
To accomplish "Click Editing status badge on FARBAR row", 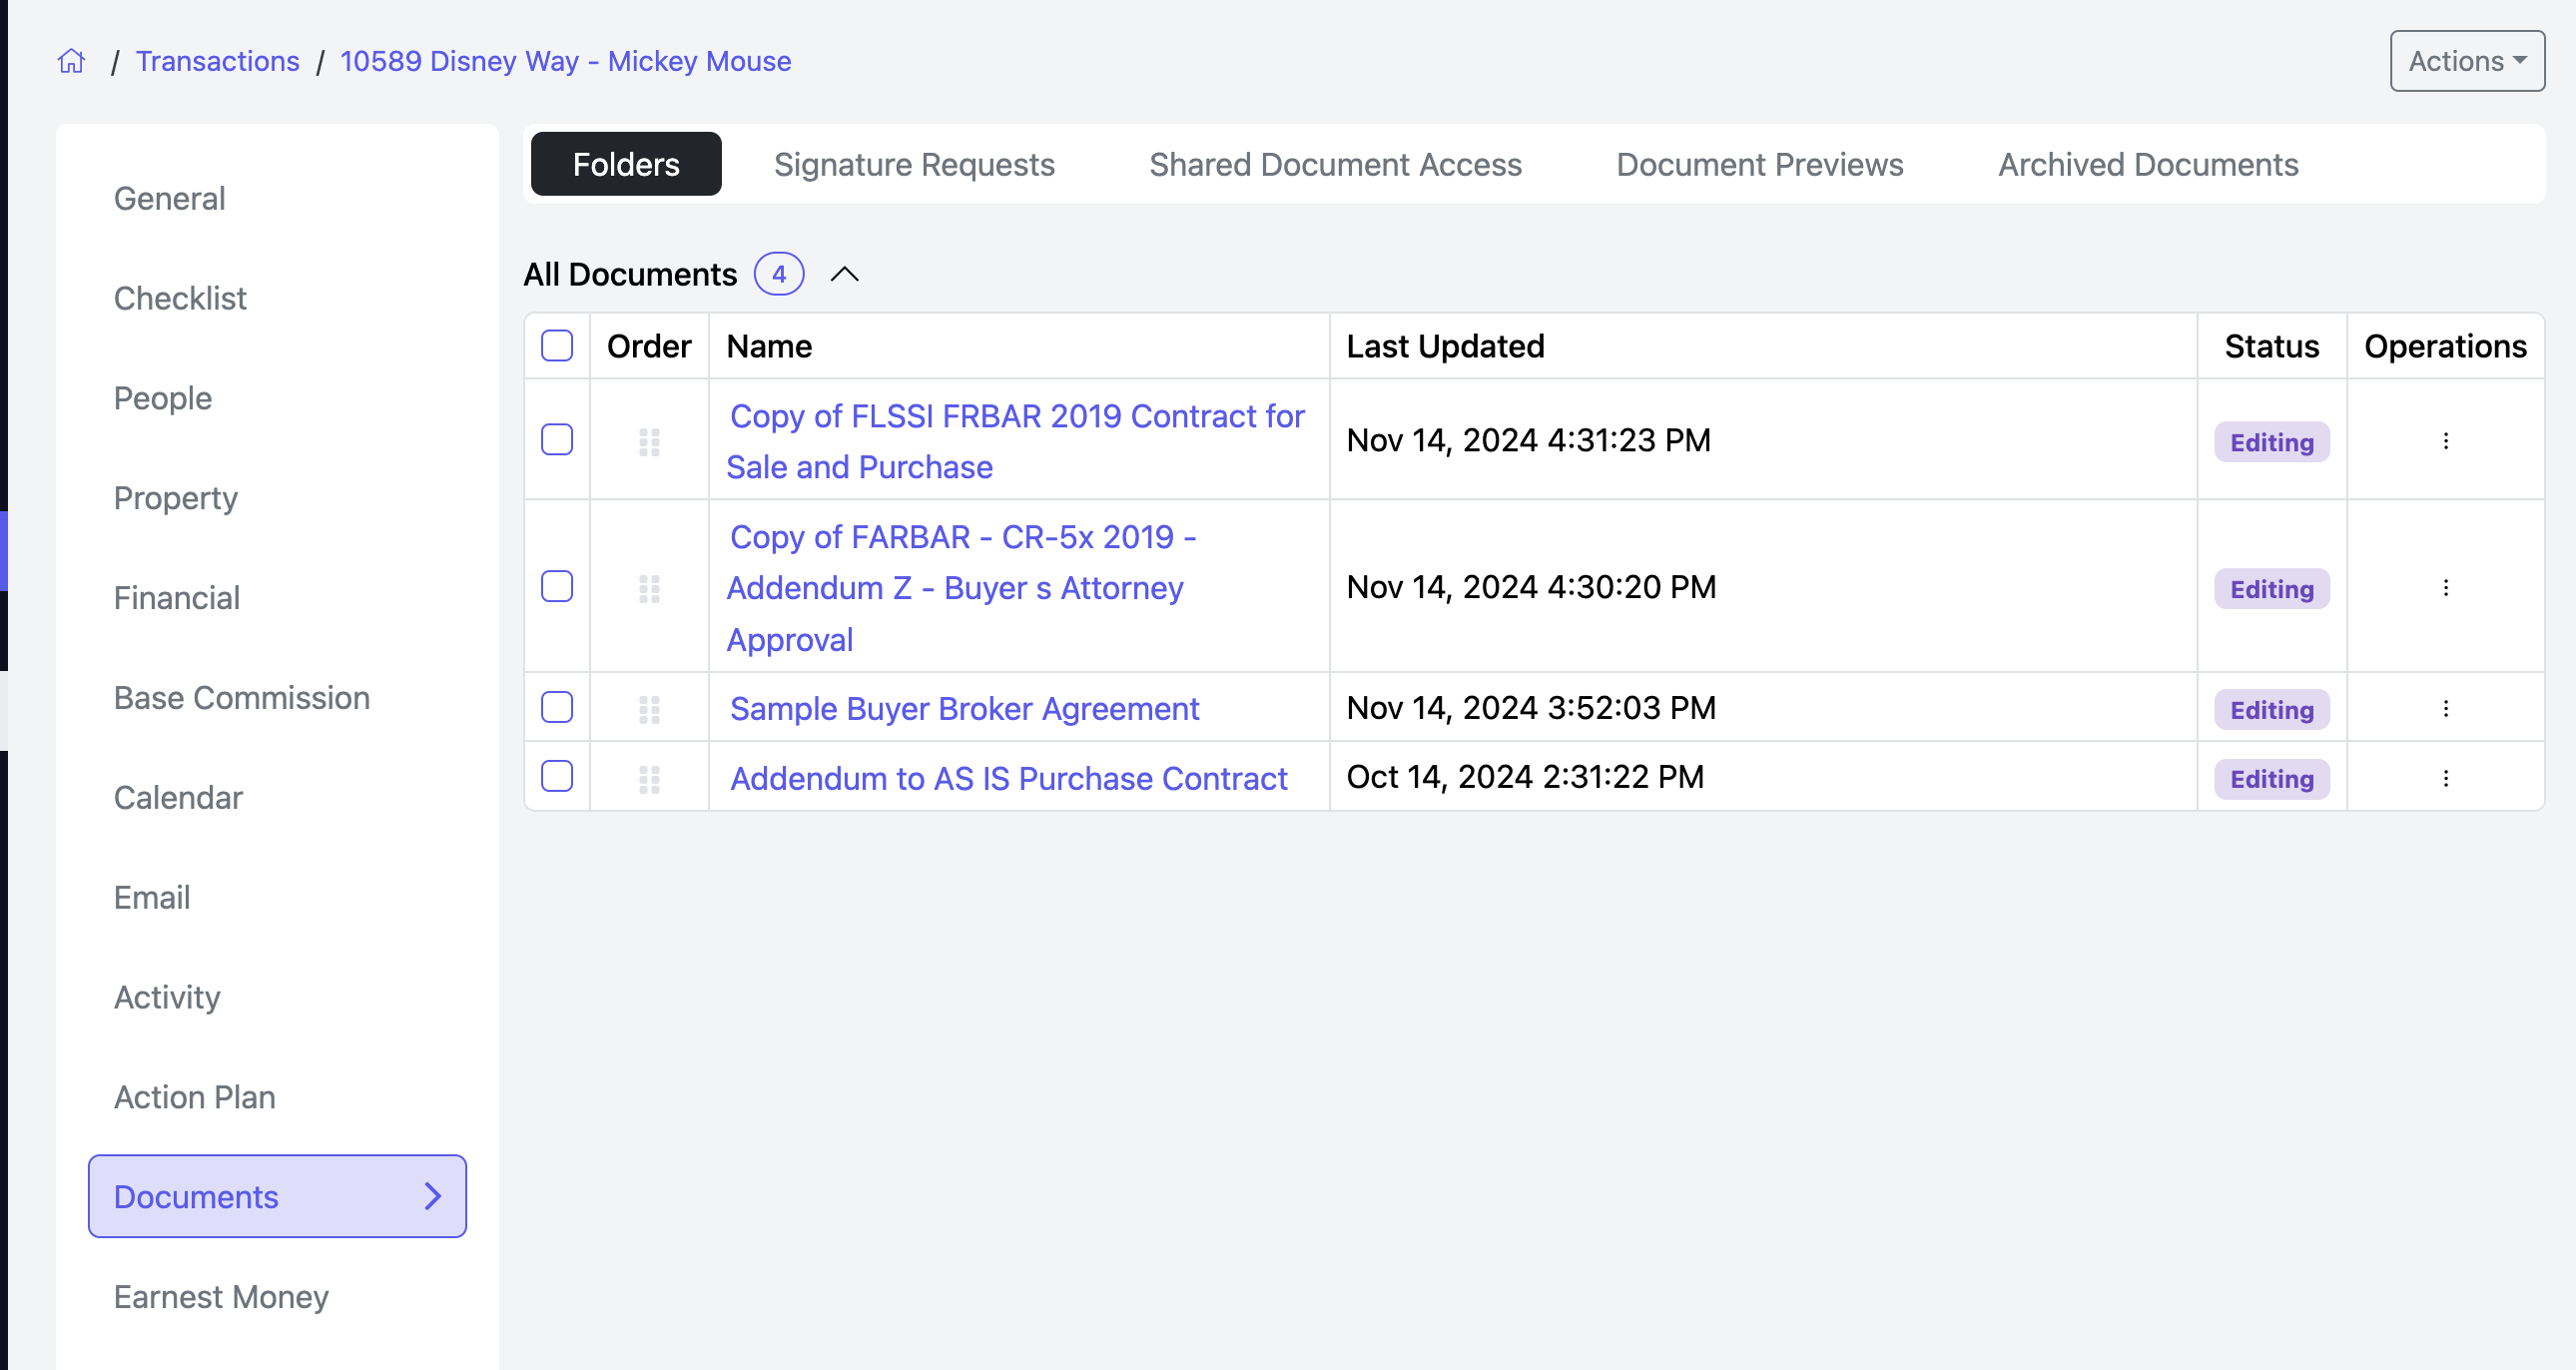I will (x=2271, y=589).
